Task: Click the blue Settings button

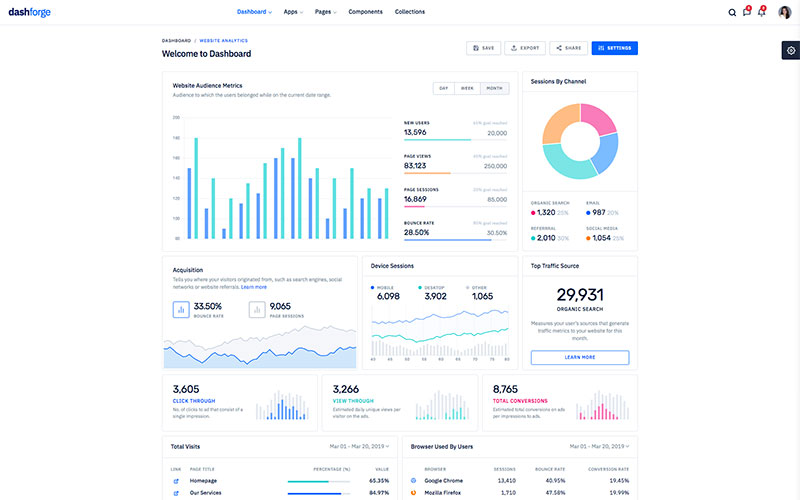Action: (x=614, y=48)
